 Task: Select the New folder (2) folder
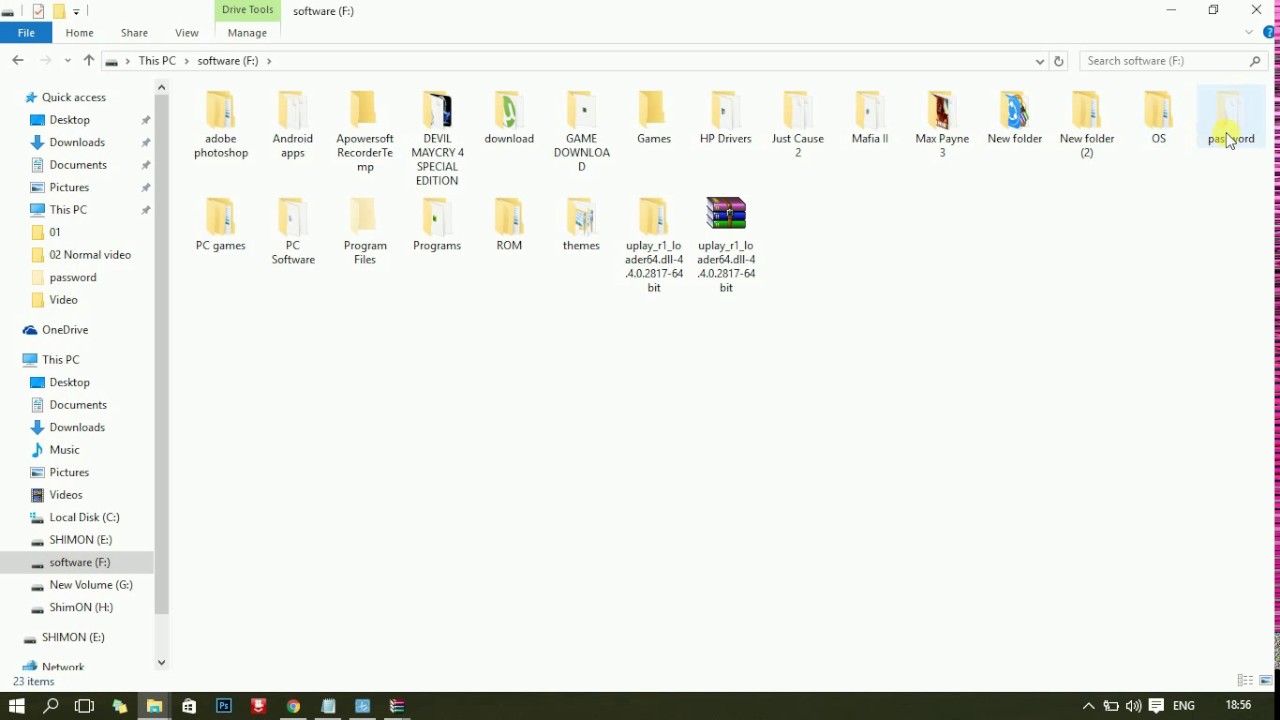pos(1087,124)
